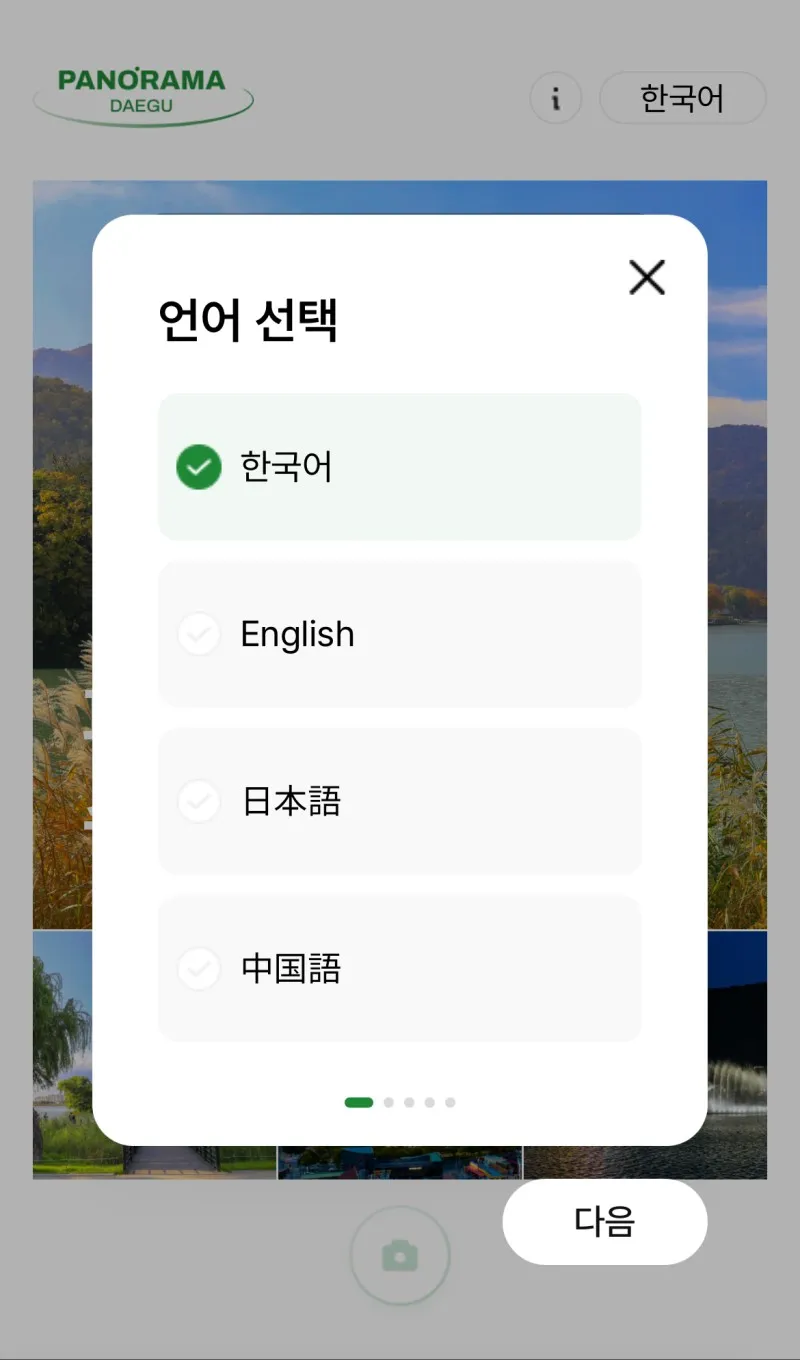Viewport: 800px width, 1360px height.
Task: Click the check circle beside 中国語
Action: point(198,968)
